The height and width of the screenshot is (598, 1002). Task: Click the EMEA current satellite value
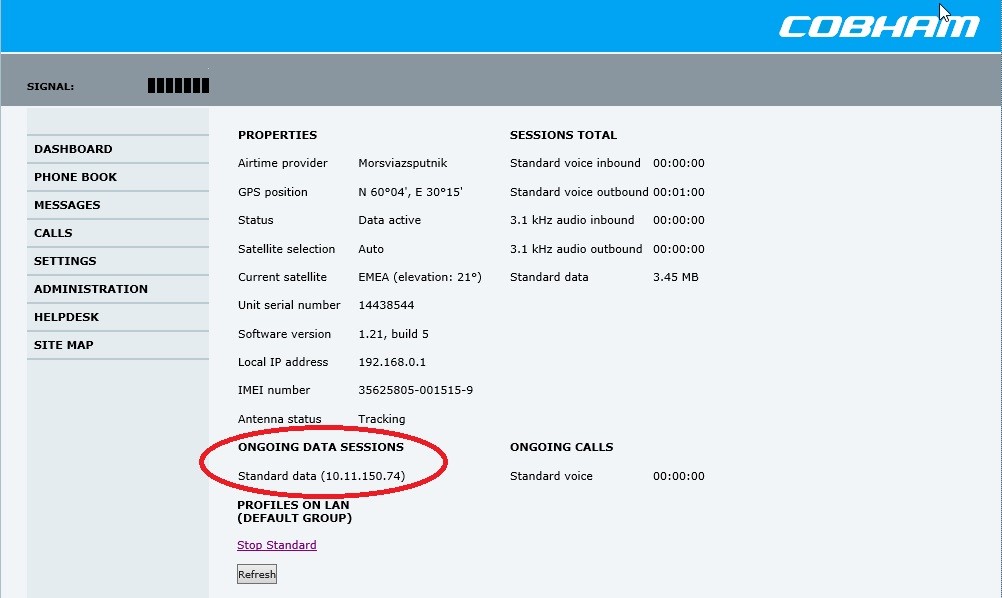[419, 277]
